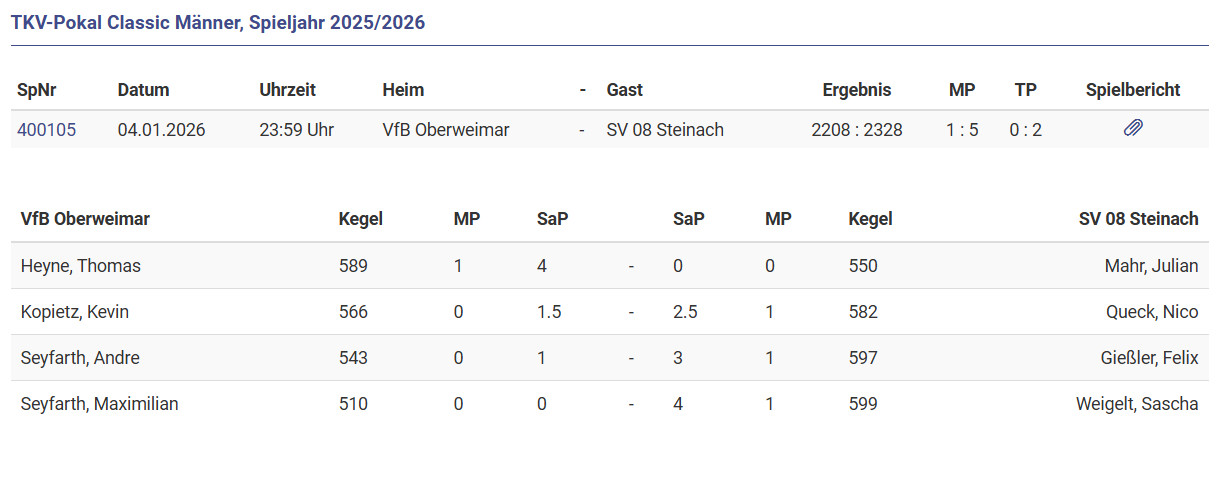The height and width of the screenshot is (484, 1220).
Task: Click the SpNr column header
Action: [37, 90]
